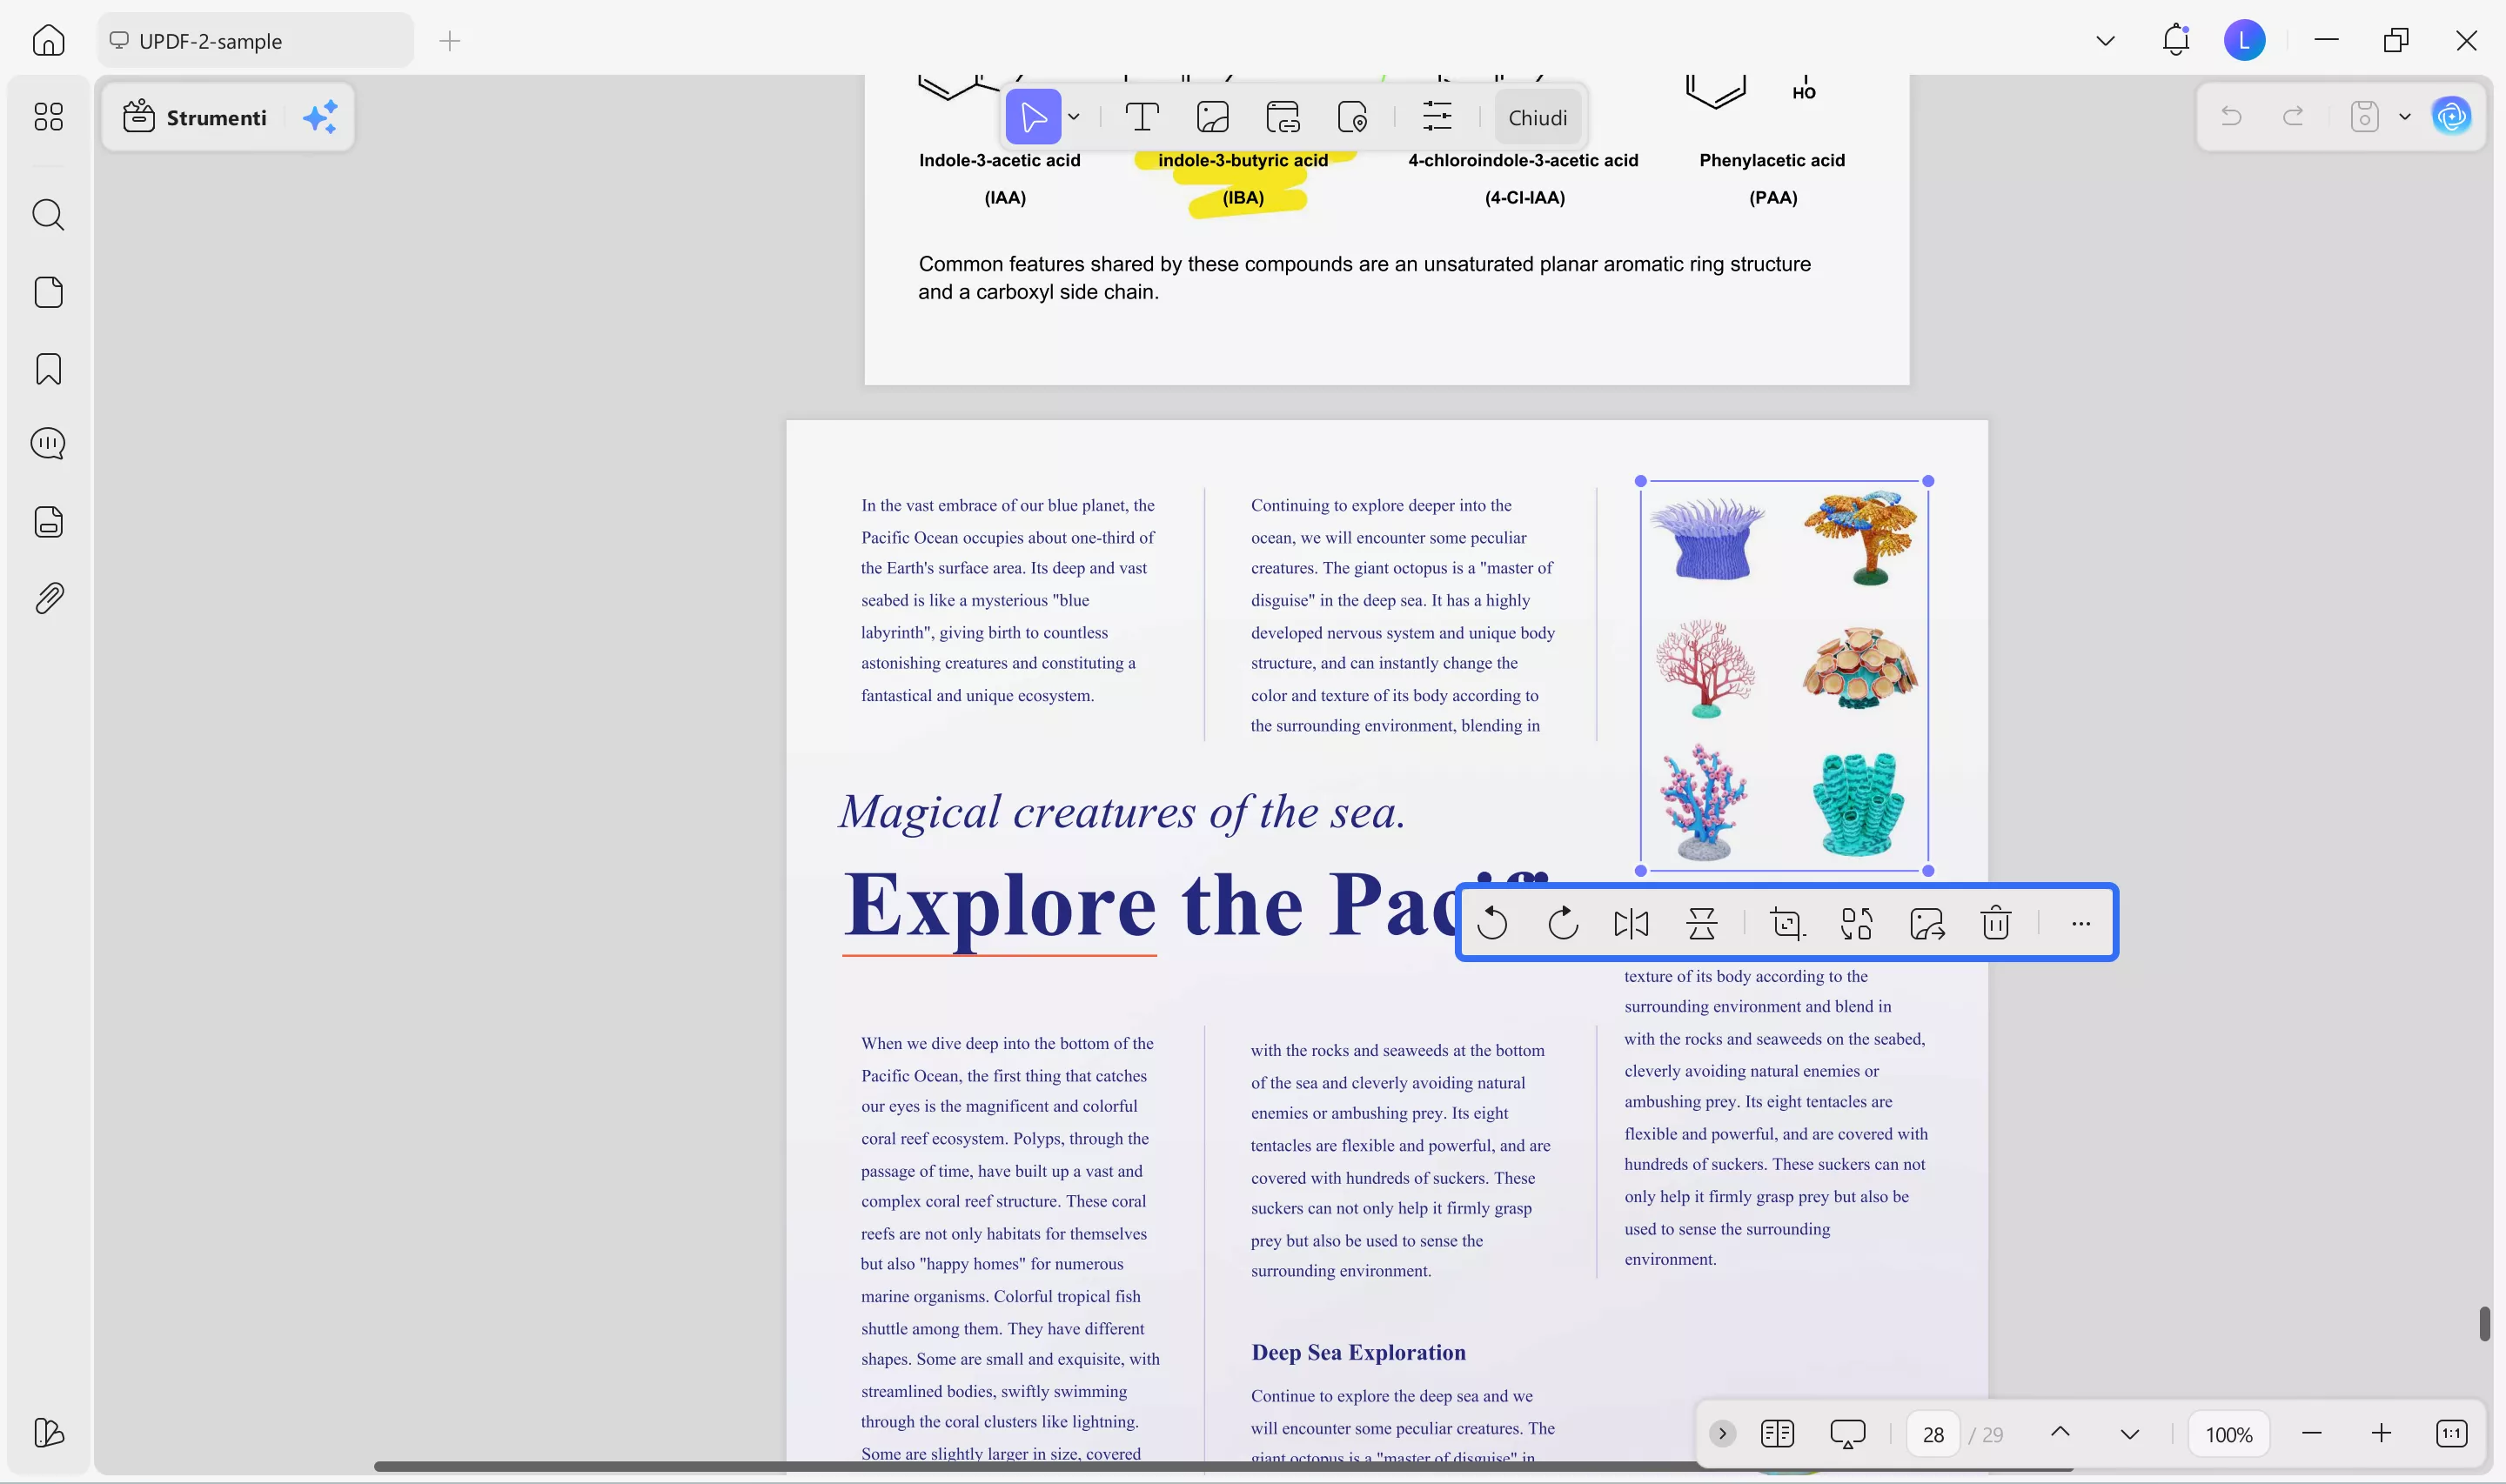The width and height of the screenshot is (2506, 1484).
Task: Toggle two-page reading view in the bottom bar
Action: 1777,1433
